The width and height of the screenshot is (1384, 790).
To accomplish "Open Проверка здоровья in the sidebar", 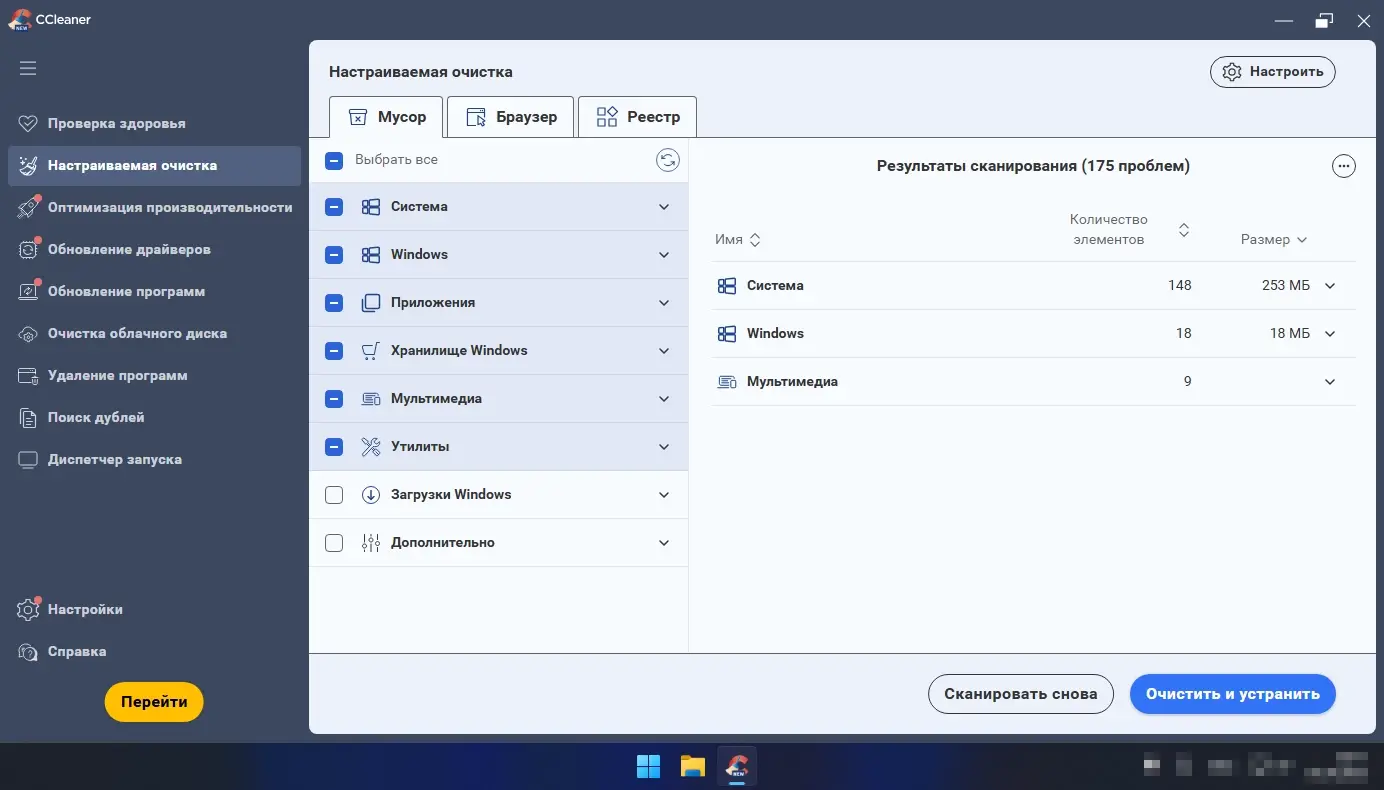I will (154, 124).
